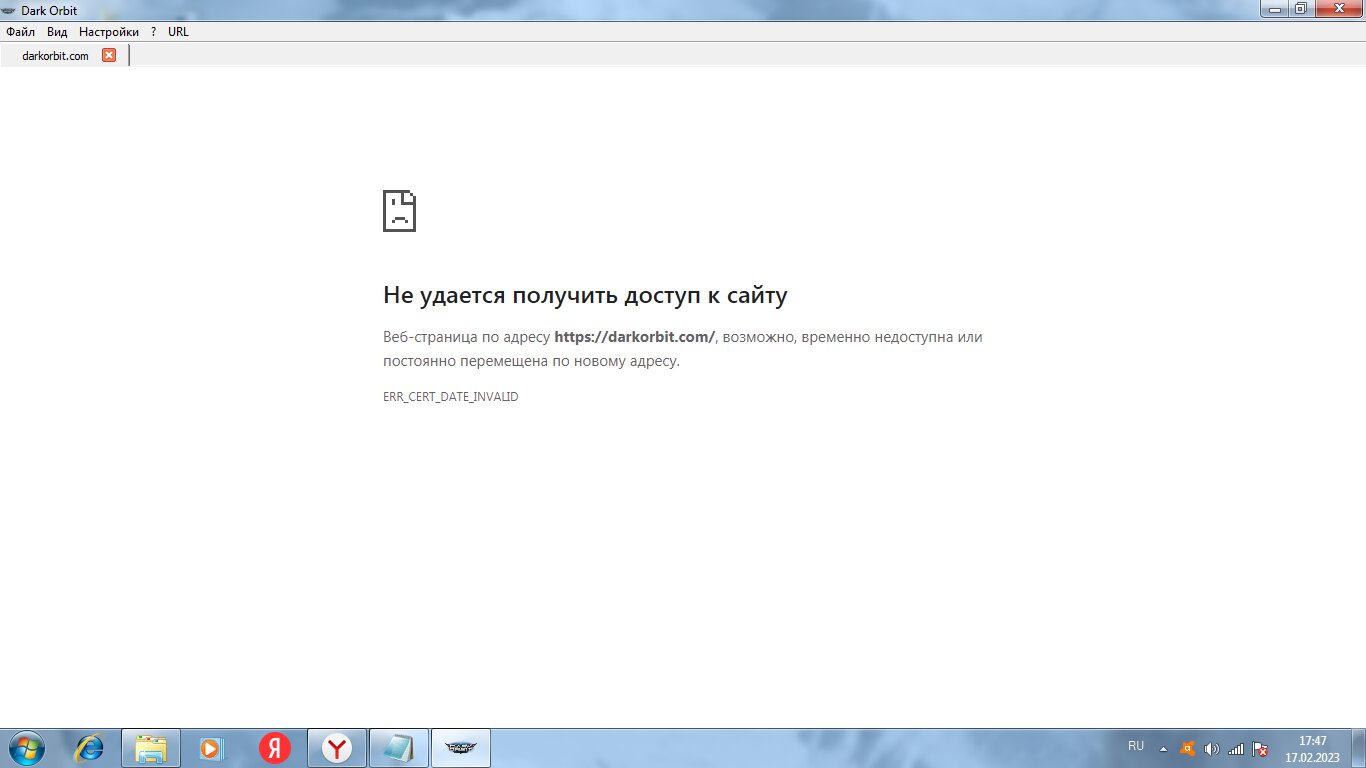
Task: Click the sad page error icon
Action: pos(399,211)
